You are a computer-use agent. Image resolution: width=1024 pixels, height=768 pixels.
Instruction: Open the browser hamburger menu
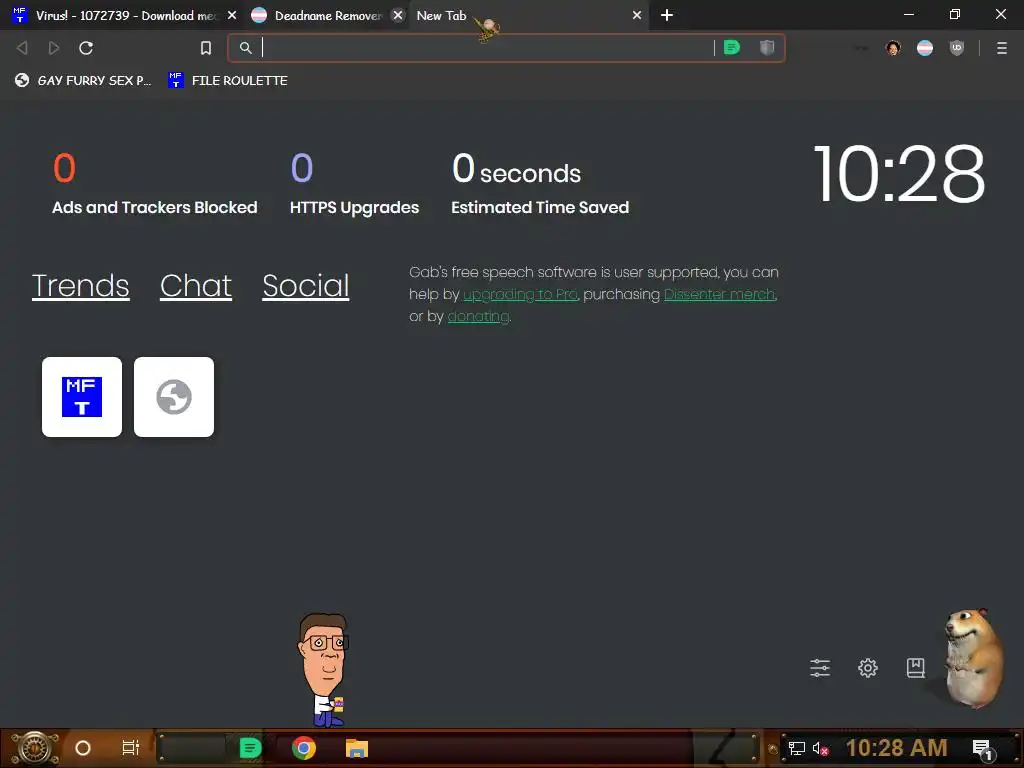(x=1002, y=48)
